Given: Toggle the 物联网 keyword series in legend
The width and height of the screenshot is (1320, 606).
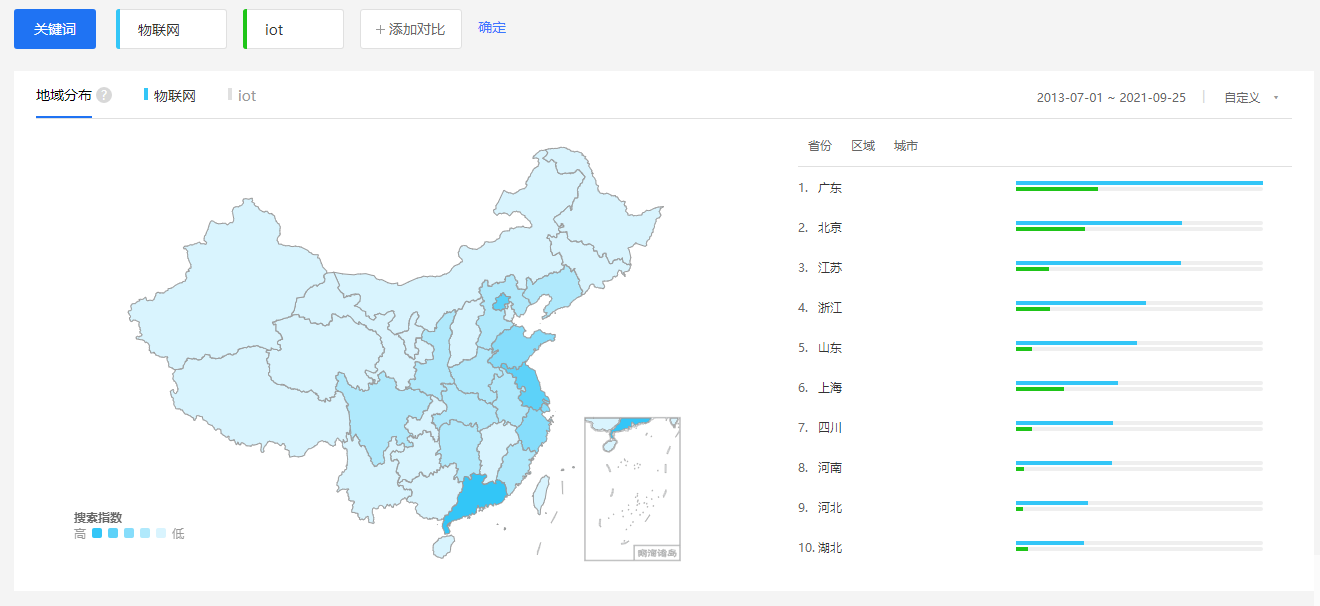Looking at the screenshot, I should (x=173, y=96).
